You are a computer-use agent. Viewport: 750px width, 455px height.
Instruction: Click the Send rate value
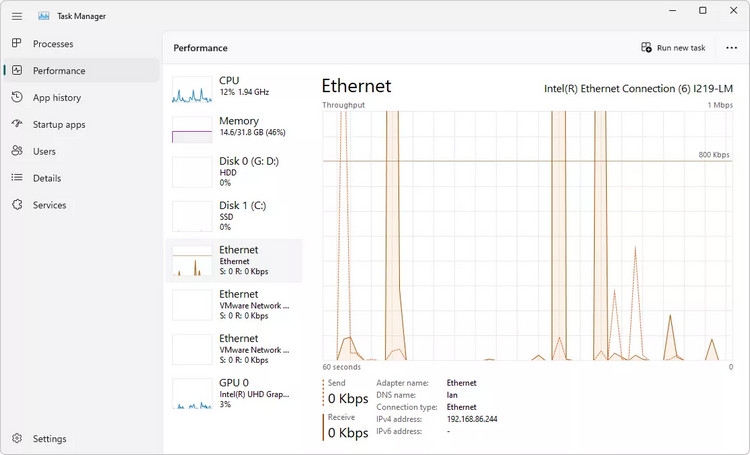point(348,399)
